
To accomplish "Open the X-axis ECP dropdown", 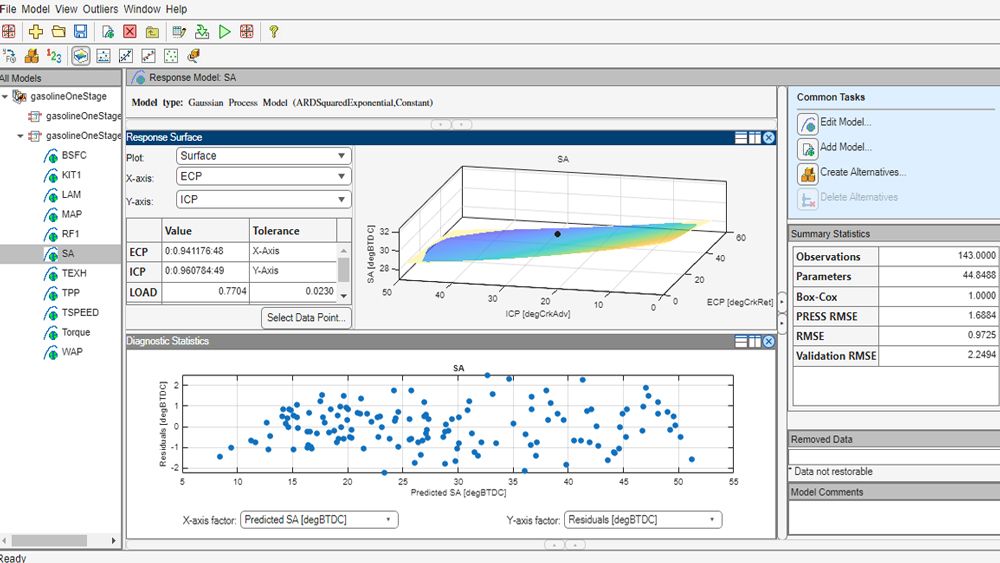I will [263, 177].
